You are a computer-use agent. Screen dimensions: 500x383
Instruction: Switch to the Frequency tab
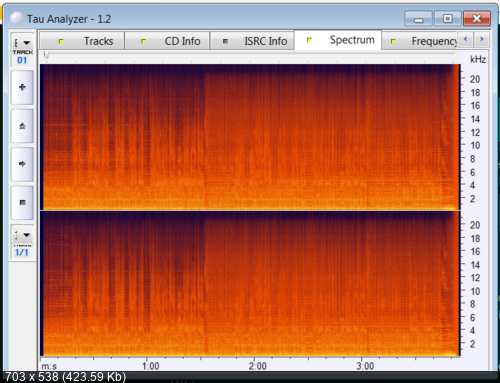pos(420,41)
